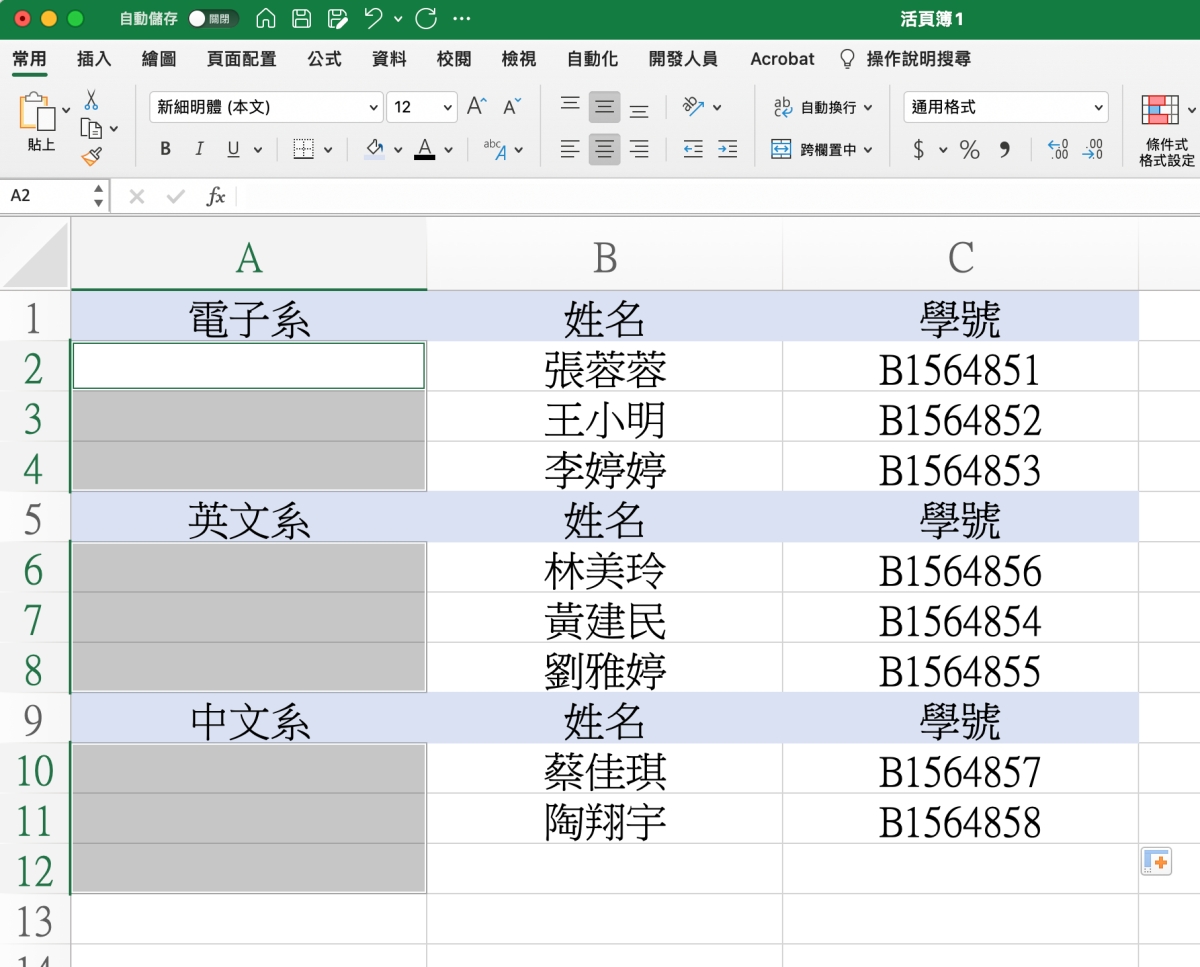Image resolution: width=1200 pixels, height=967 pixels.
Task: Apply underline formatting
Action: pyautogui.click(x=233, y=149)
